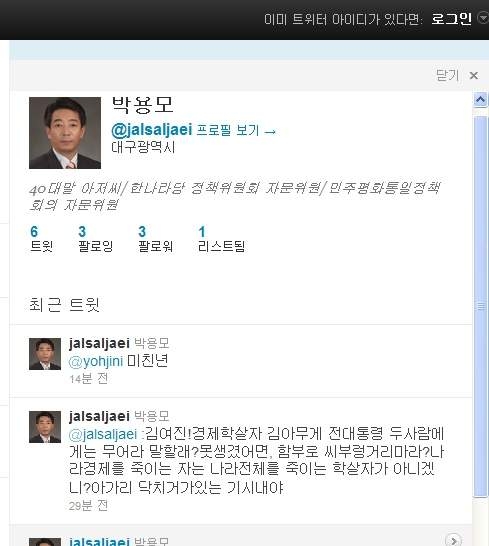
Task: Close the profile panel with X icon
Action: [473, 75]
